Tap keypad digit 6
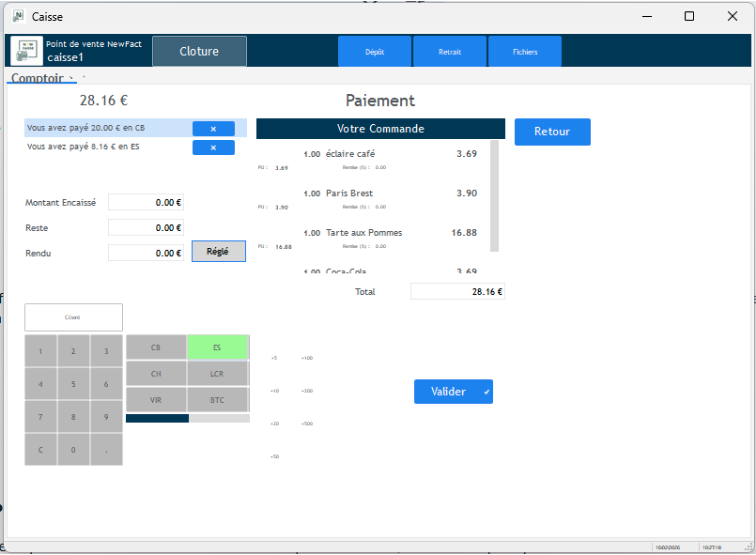The image size is (756, 555). pos(106,384)
